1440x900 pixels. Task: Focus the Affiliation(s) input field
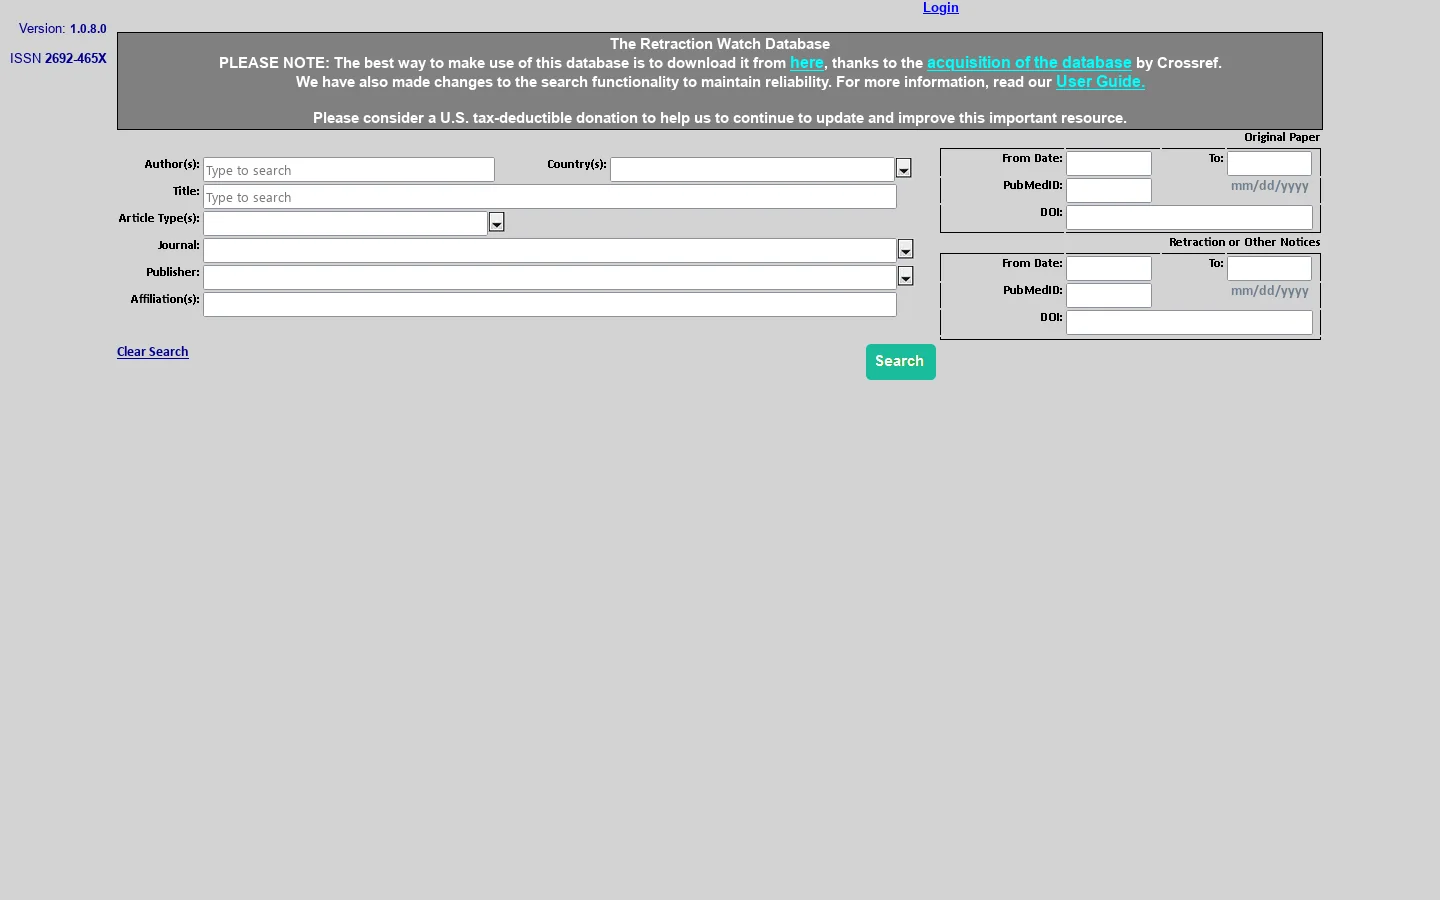[550, 305]
